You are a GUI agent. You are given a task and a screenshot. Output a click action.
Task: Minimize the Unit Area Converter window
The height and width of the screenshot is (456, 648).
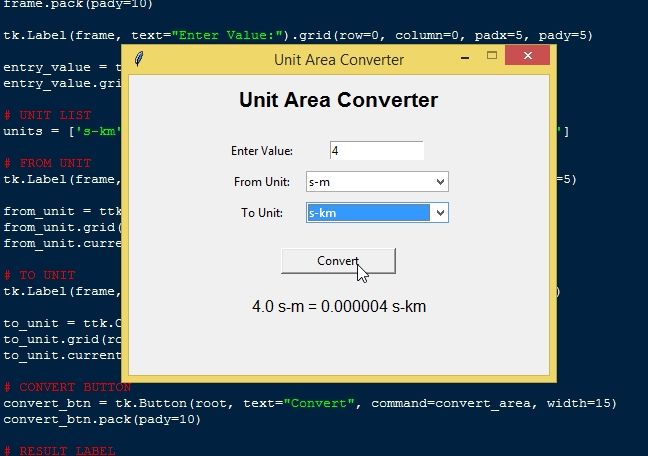(x=464, y=58)
